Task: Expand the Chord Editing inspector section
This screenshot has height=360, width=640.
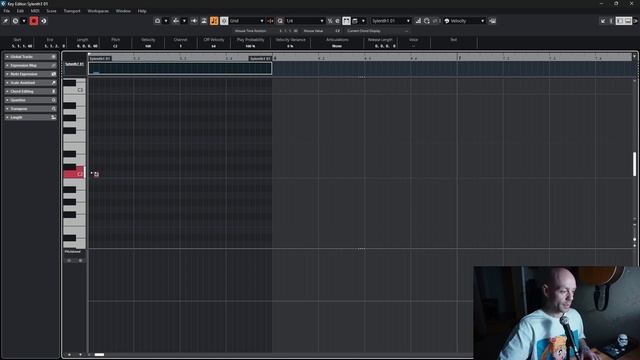Action: [31, 91]
